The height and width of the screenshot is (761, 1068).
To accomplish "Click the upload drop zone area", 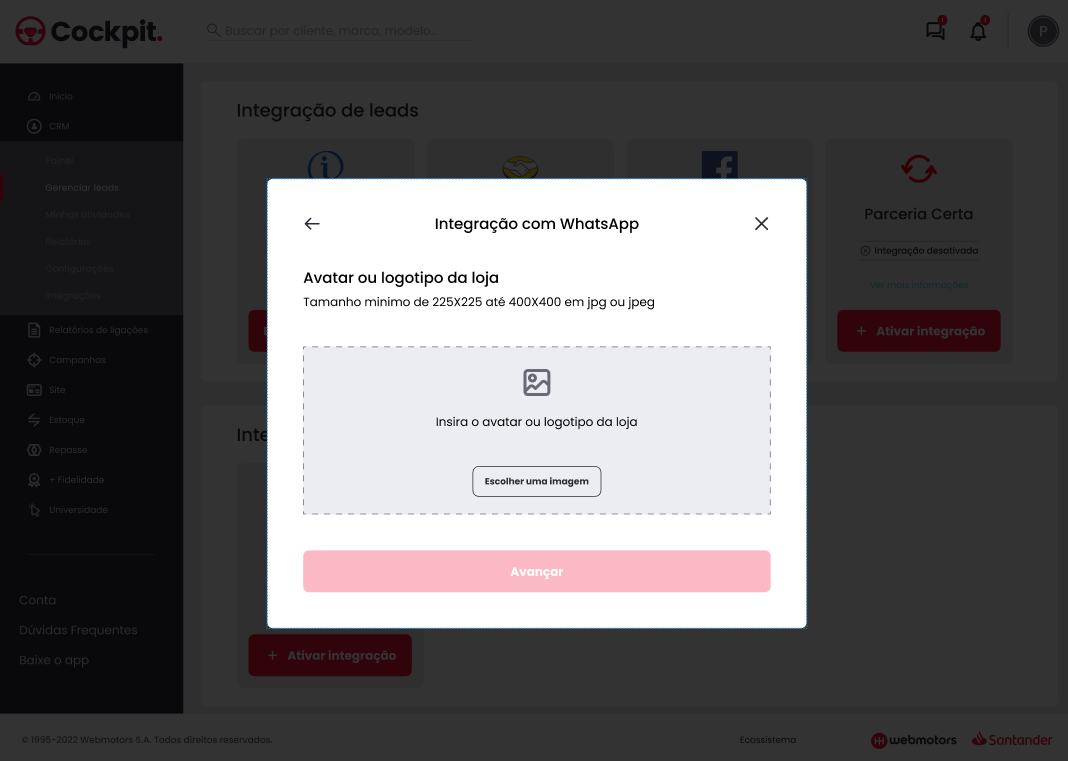I will point(537,430).
